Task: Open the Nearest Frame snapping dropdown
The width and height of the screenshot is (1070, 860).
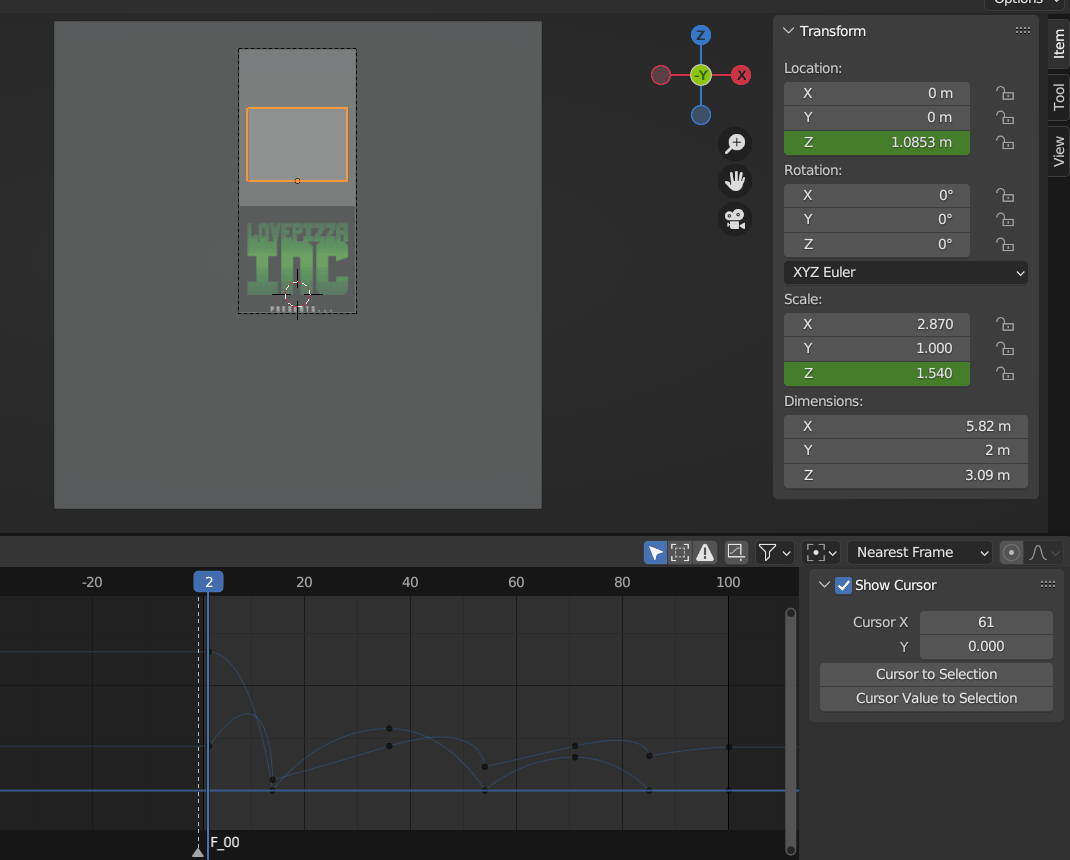Action: tap(919, 552)
